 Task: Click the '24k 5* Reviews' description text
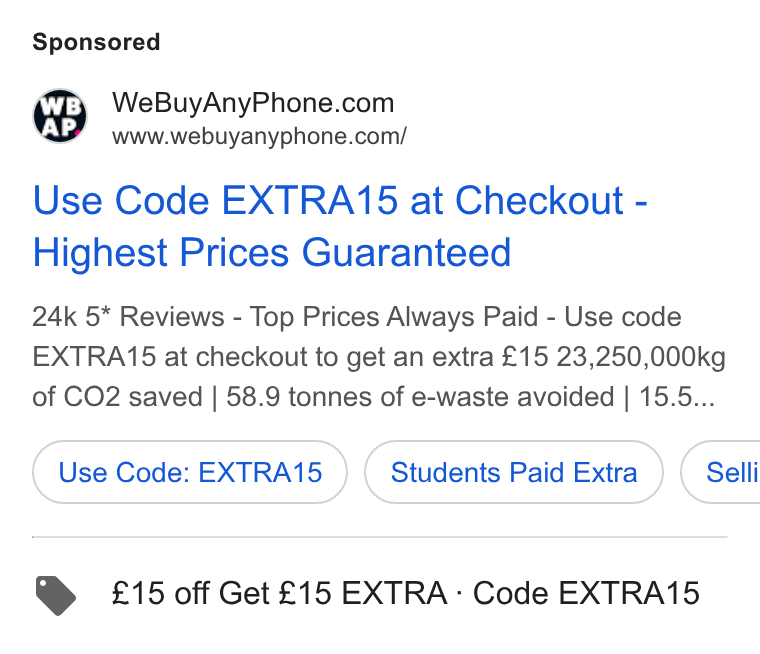(x=128, y=317)
